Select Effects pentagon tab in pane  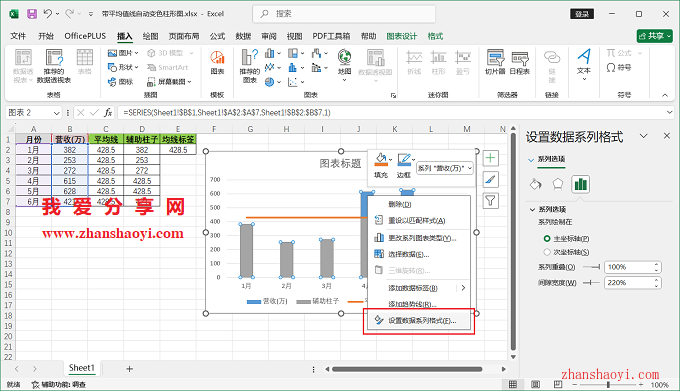558,184
